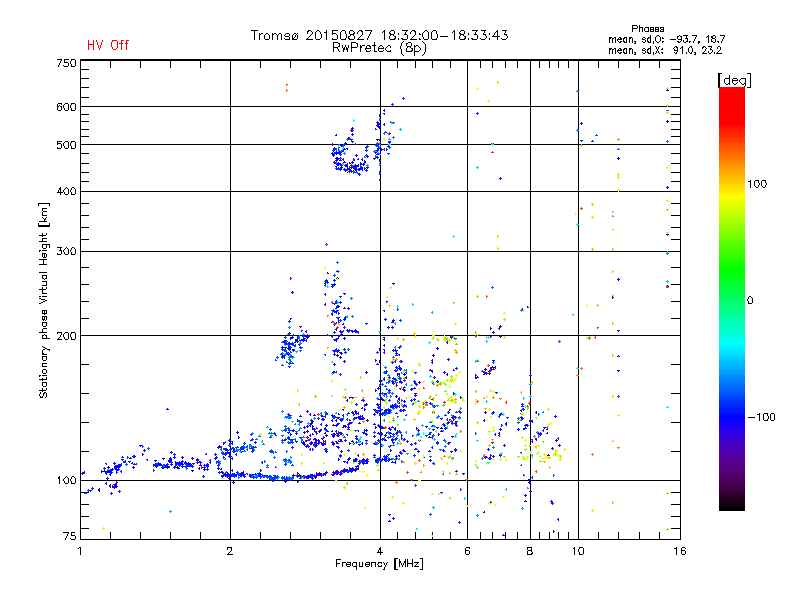
Task: Click the 'Stationary phase Virtual Height [km]' axis title
Action: click(44, 301)
